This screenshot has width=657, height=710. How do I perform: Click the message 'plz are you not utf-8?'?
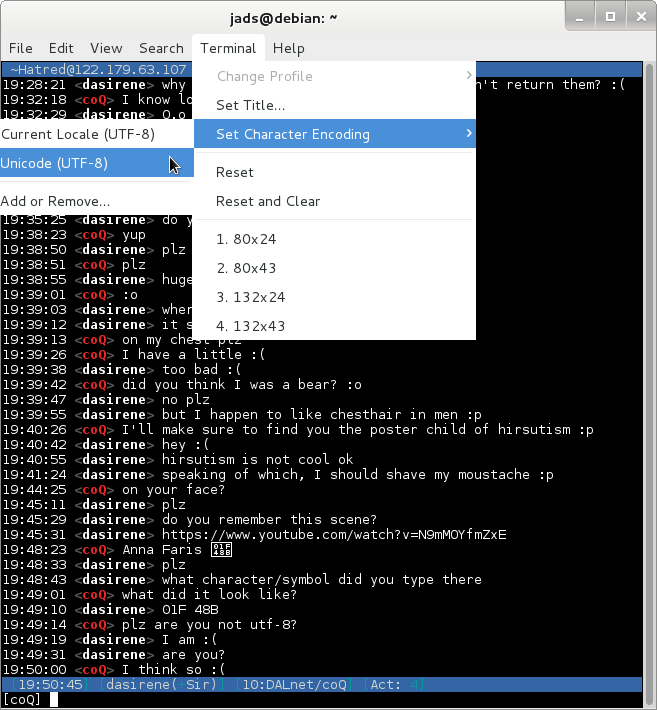coord(209,625)
